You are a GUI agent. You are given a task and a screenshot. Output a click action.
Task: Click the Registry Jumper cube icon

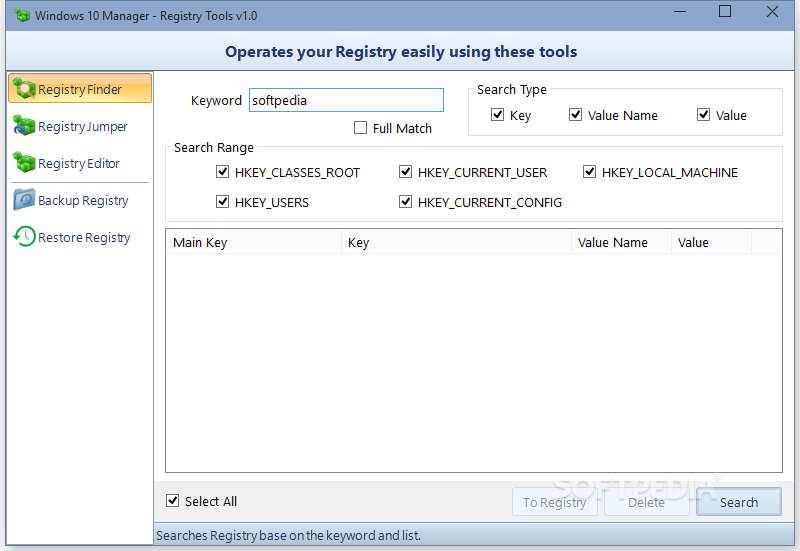[x=24, y=126]
